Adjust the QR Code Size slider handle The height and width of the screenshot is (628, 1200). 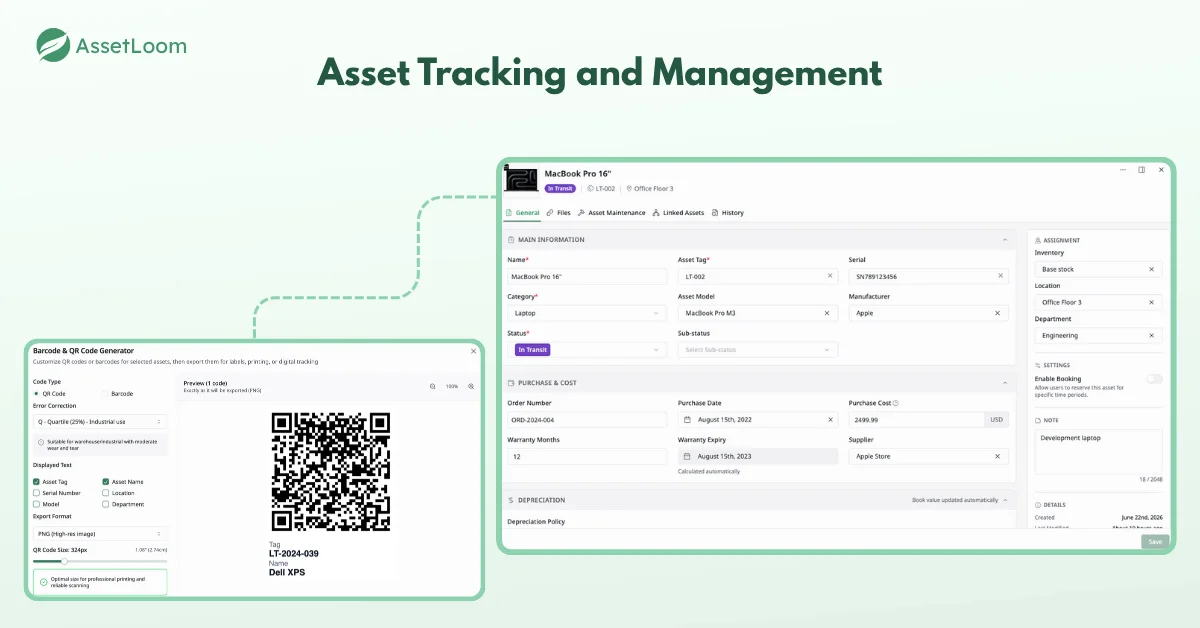pyautogui.click(x=65, y=561)
